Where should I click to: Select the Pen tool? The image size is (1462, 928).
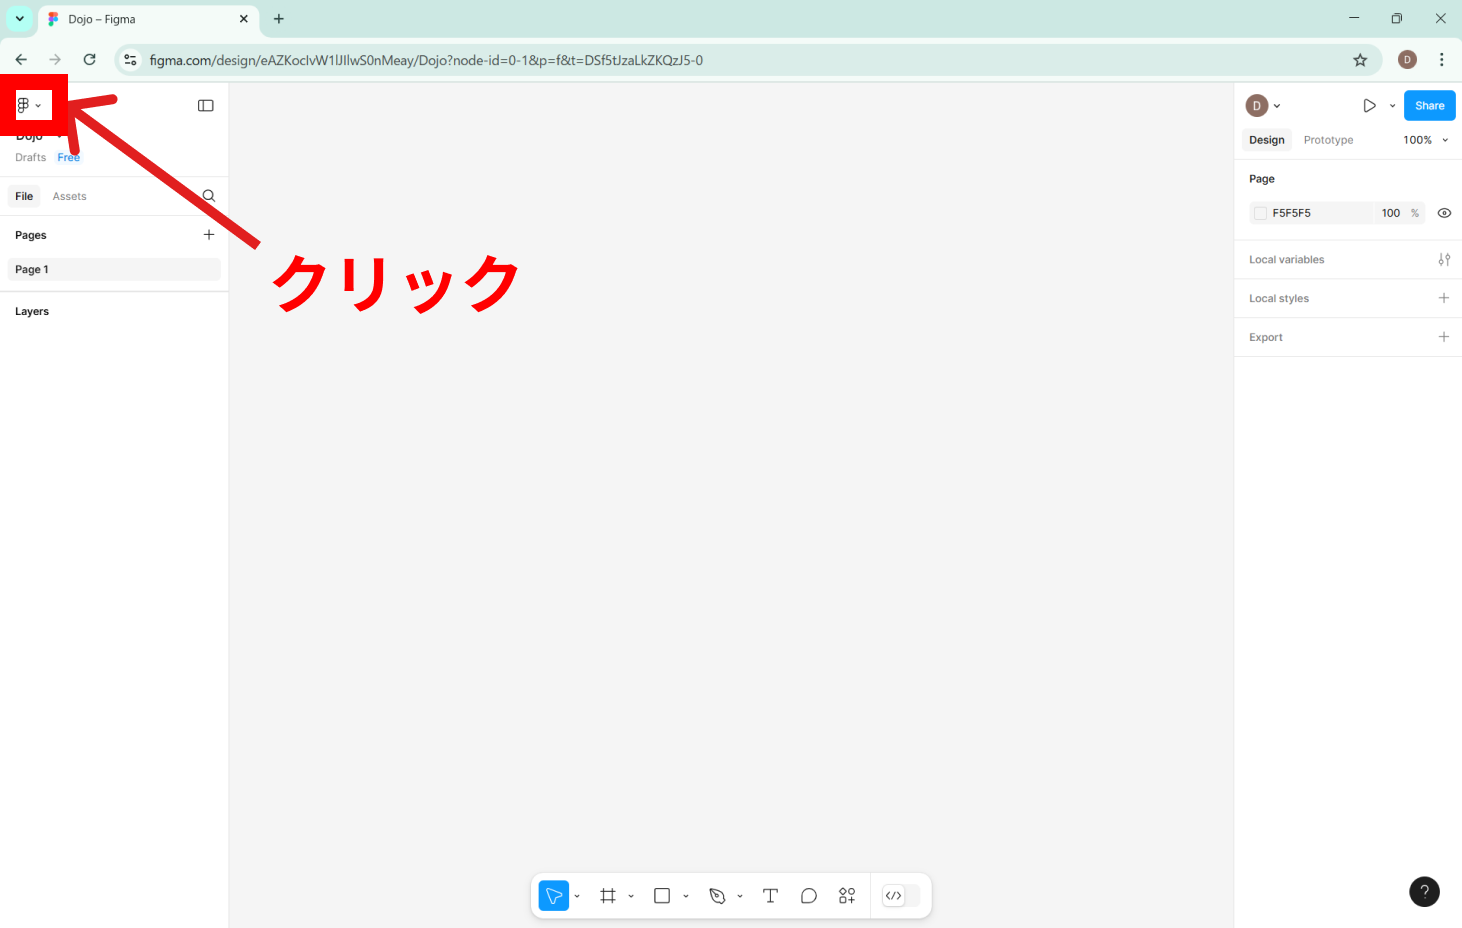pos(717,896)
